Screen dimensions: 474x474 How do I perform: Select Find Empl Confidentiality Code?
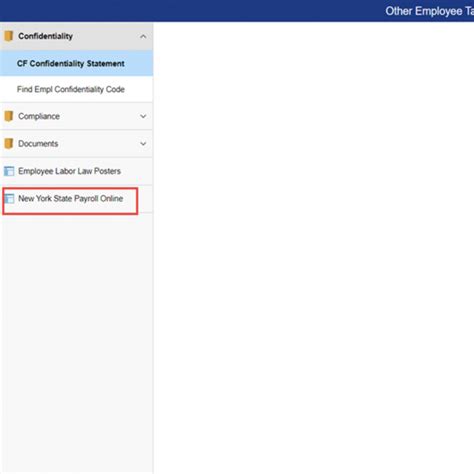71,89
